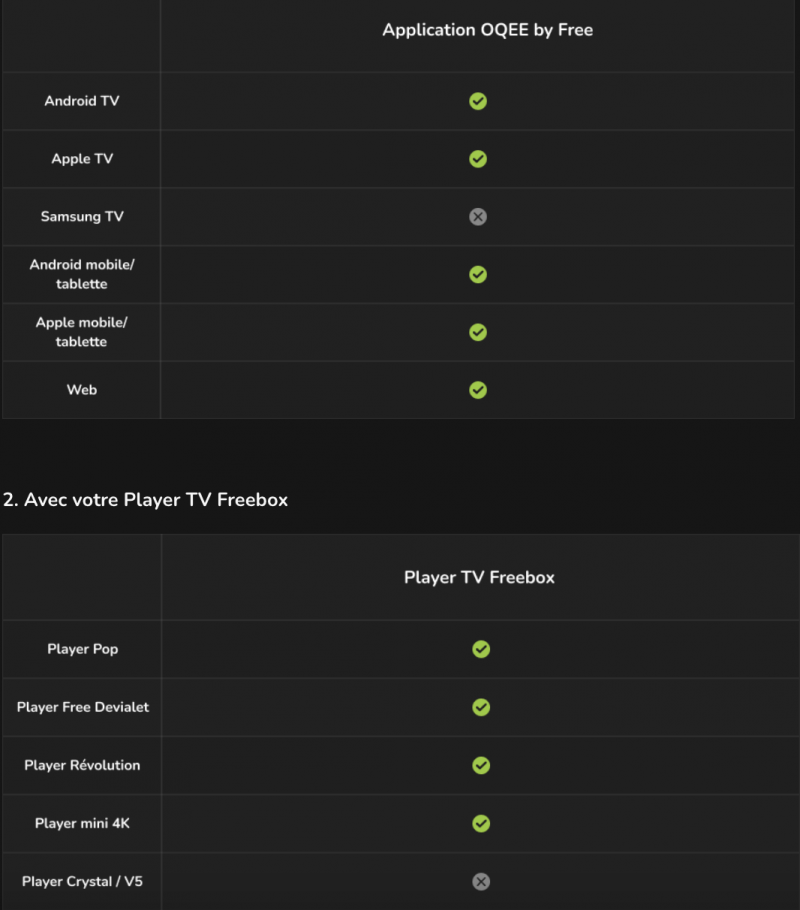Click the checkmark beside Apple mobile/tablette
800x910 pixels.
pyautogui.click(x=478, y=332)
